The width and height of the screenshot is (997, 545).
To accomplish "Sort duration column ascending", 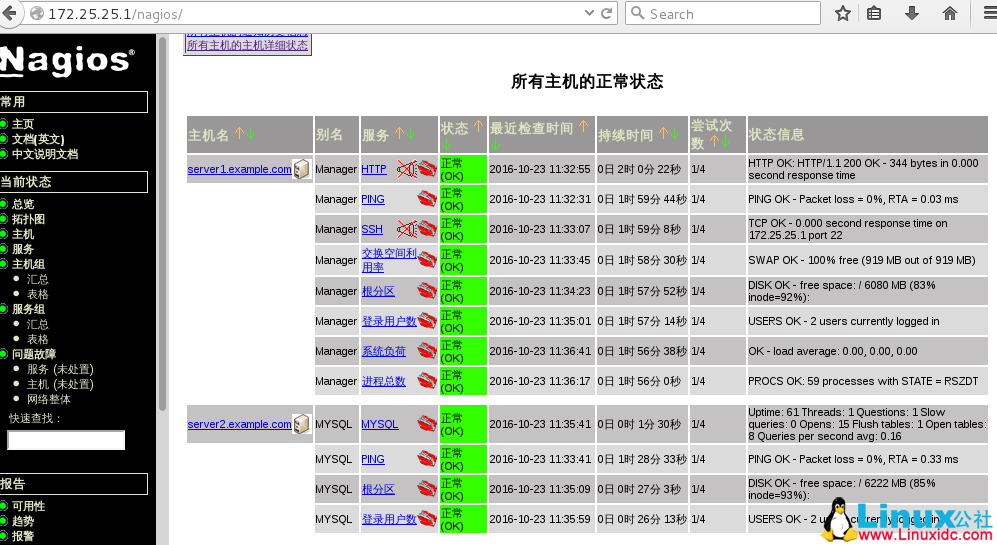I will [663, 133].
